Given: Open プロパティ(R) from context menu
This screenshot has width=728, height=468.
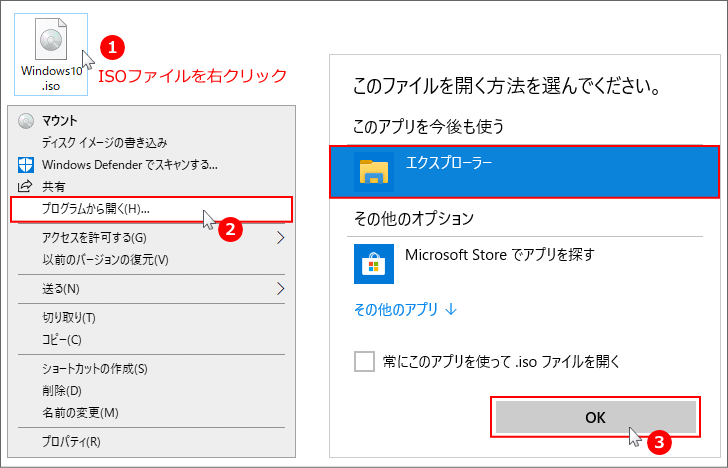Looking at the screenshot, I should (x=152, y=442).
